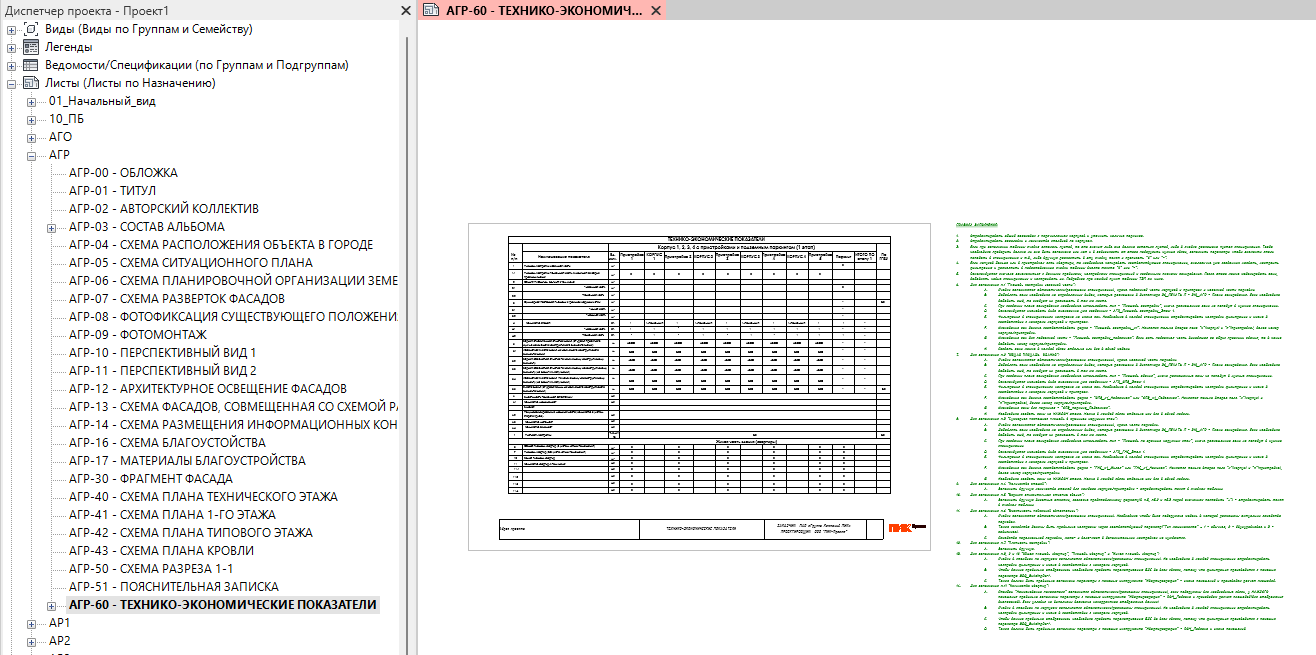Open АГР-40 - СХЕМА ПЛАНА ТЕХНИЧЕСКОГО ЭТАЖА
Viewport: 1316px width, 655px height.
coord(204,497)
